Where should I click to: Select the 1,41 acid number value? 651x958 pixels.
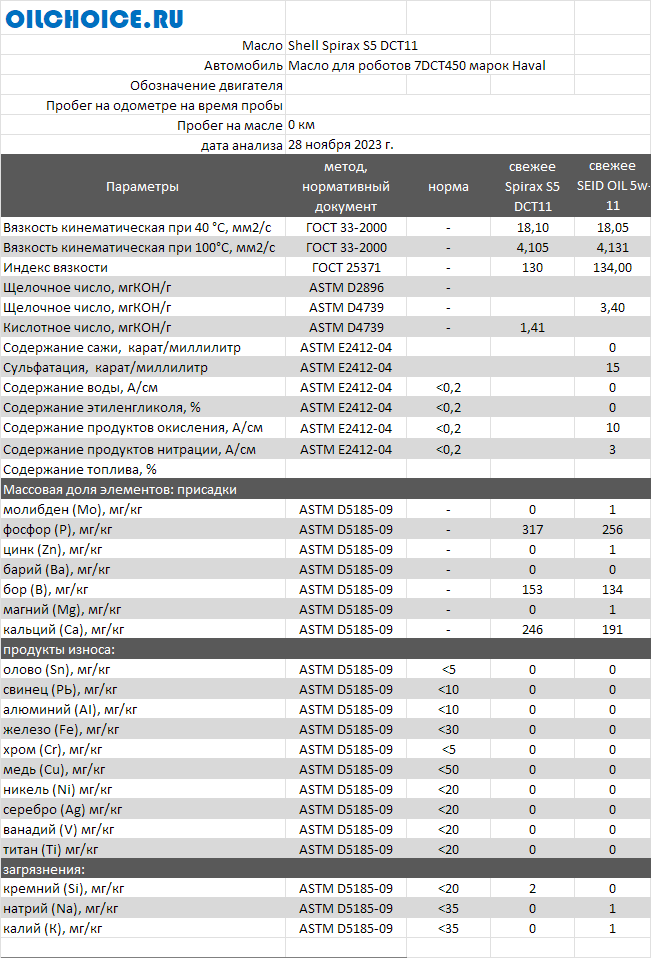click(533, 327)
